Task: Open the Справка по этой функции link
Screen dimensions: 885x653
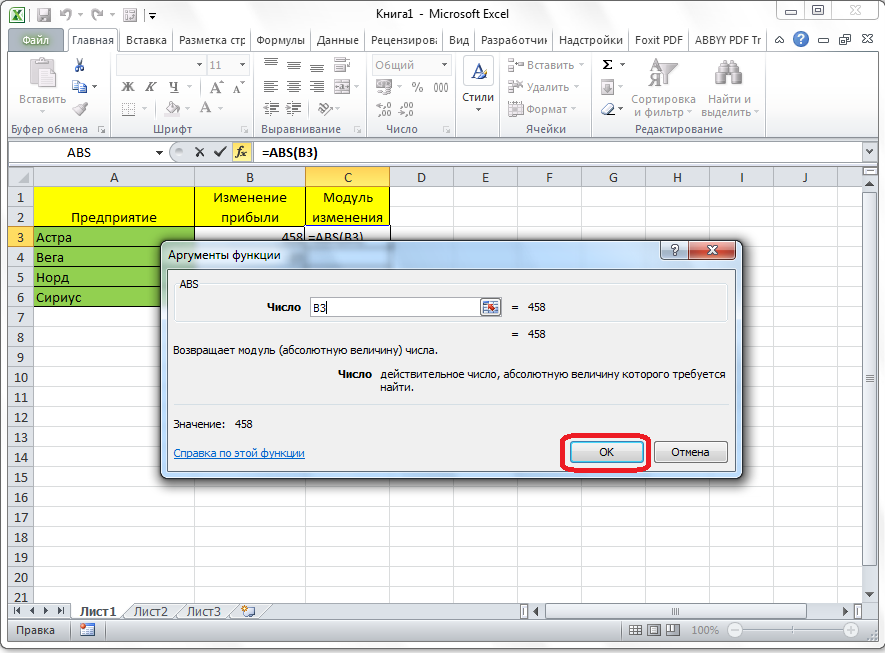Action: point(239,453)
